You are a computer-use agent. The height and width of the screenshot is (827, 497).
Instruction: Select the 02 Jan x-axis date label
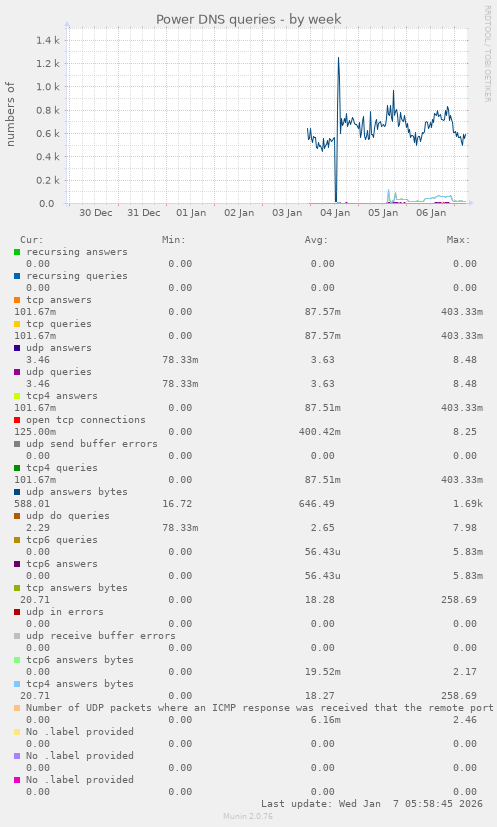(239, 213)
